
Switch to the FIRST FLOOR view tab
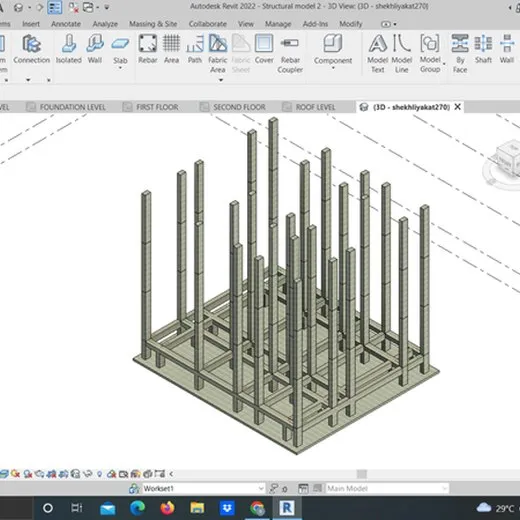coord(151,107)
